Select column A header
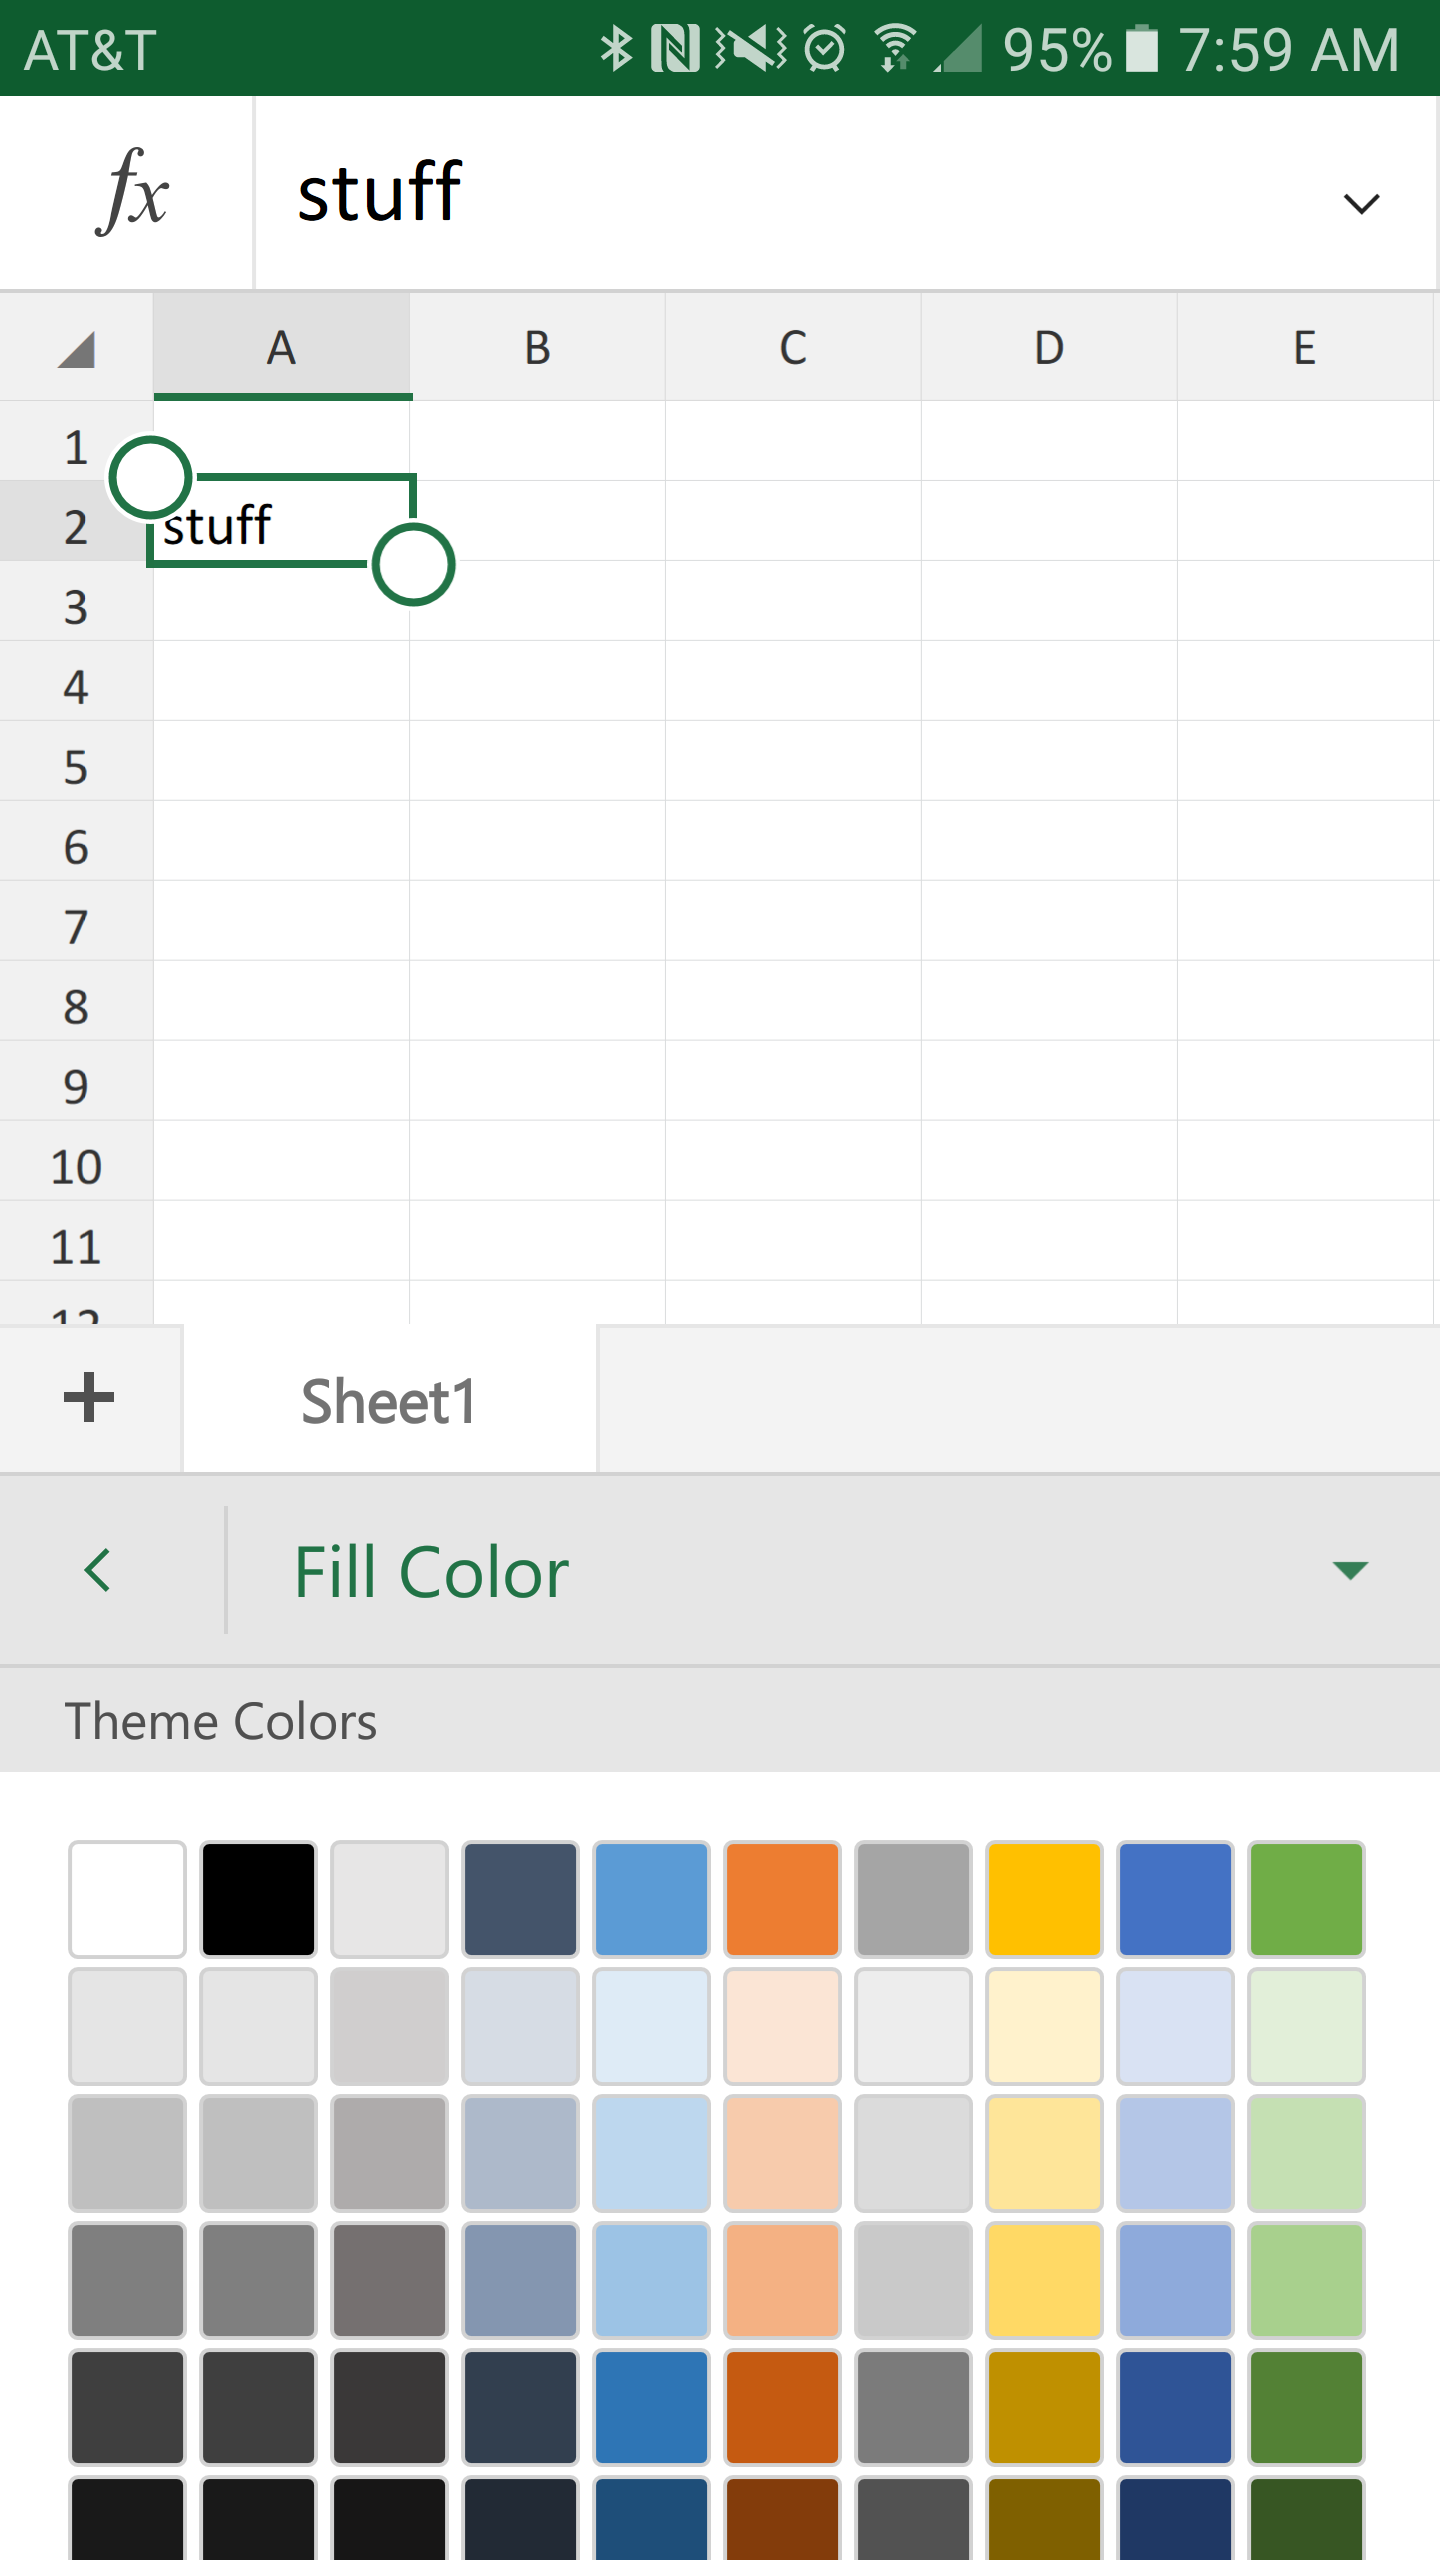Image resolution: width=1440 pixels, height=2560 pixels. pos(282,347)
